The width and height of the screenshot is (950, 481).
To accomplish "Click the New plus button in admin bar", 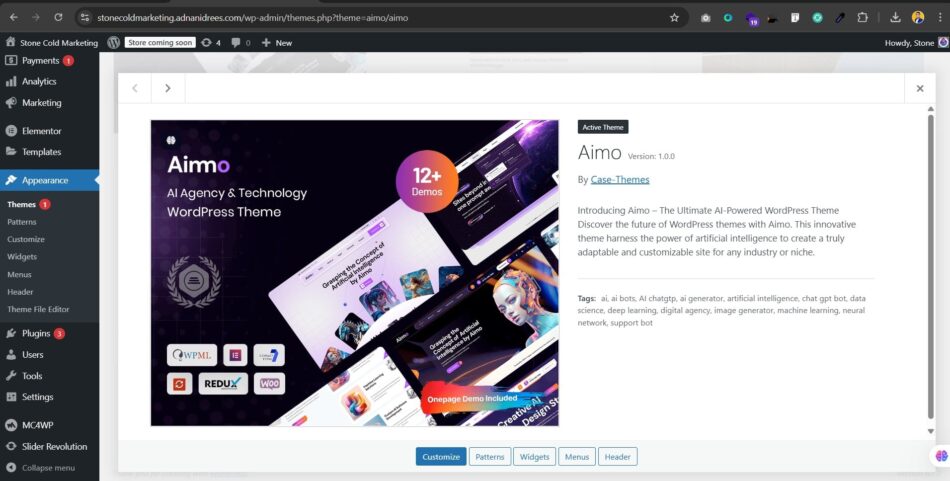I will point(277,42).
